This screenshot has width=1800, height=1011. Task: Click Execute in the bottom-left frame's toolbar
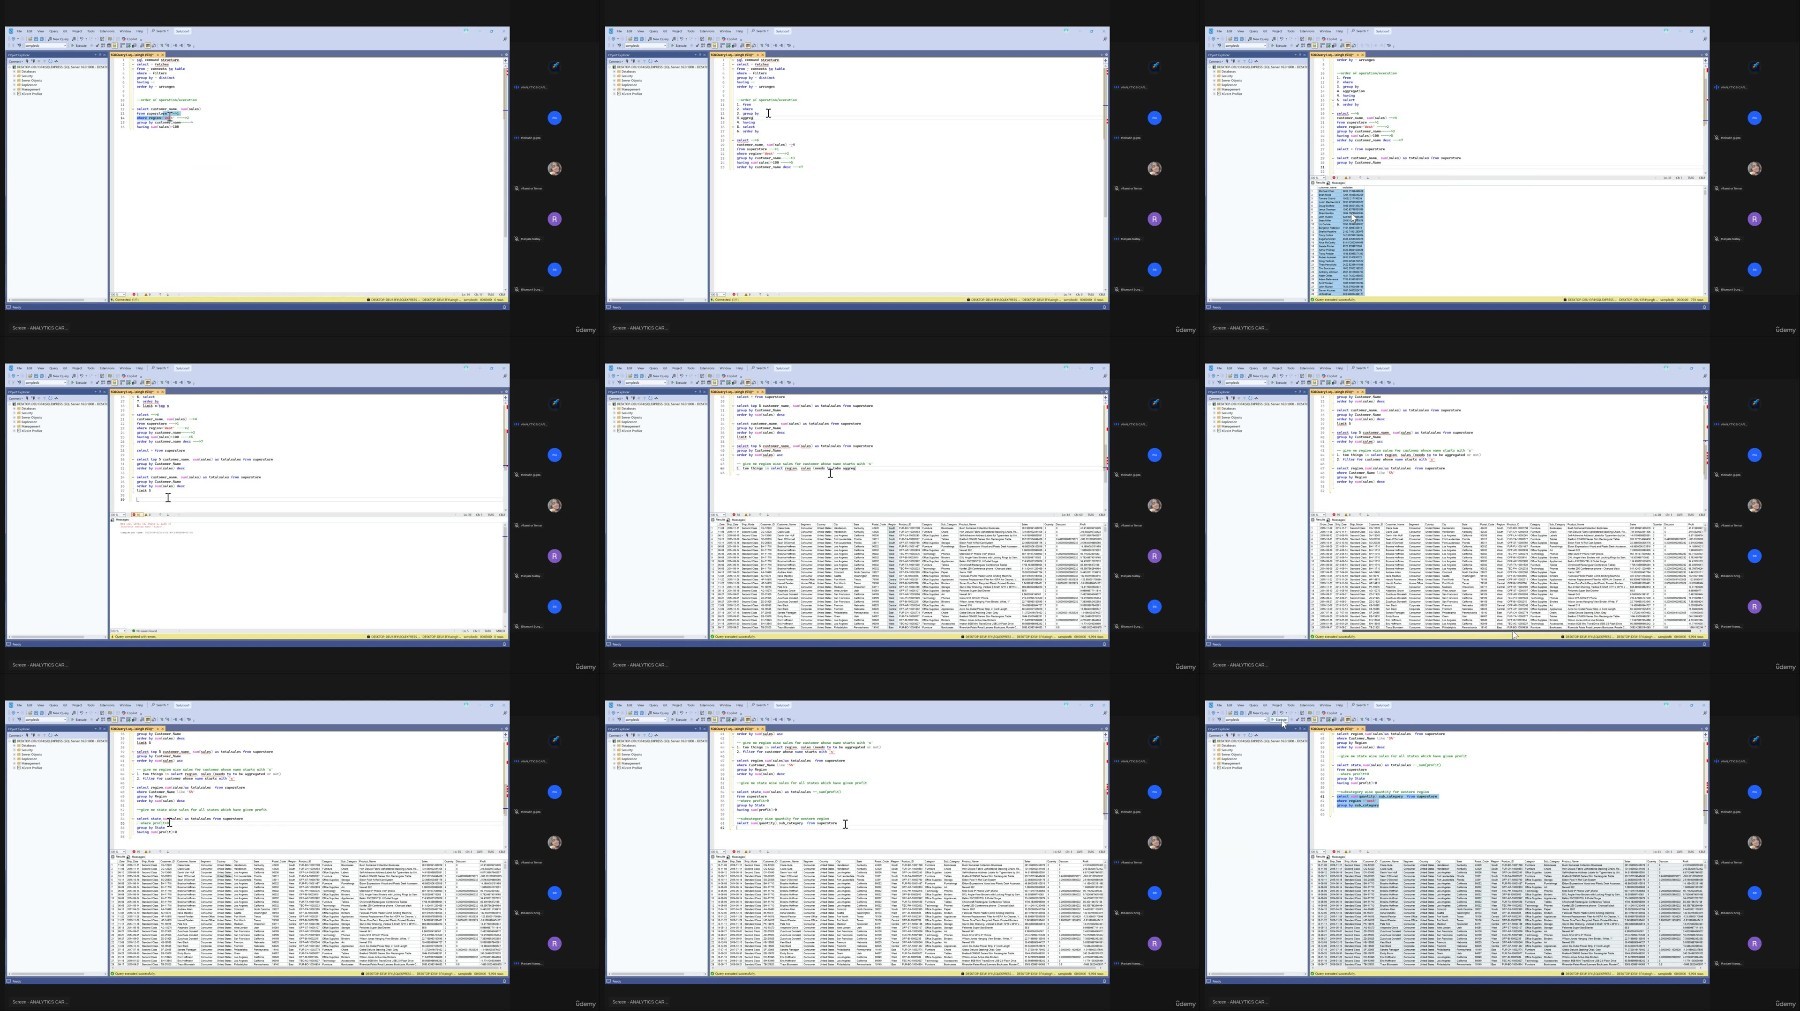(79, 719)
